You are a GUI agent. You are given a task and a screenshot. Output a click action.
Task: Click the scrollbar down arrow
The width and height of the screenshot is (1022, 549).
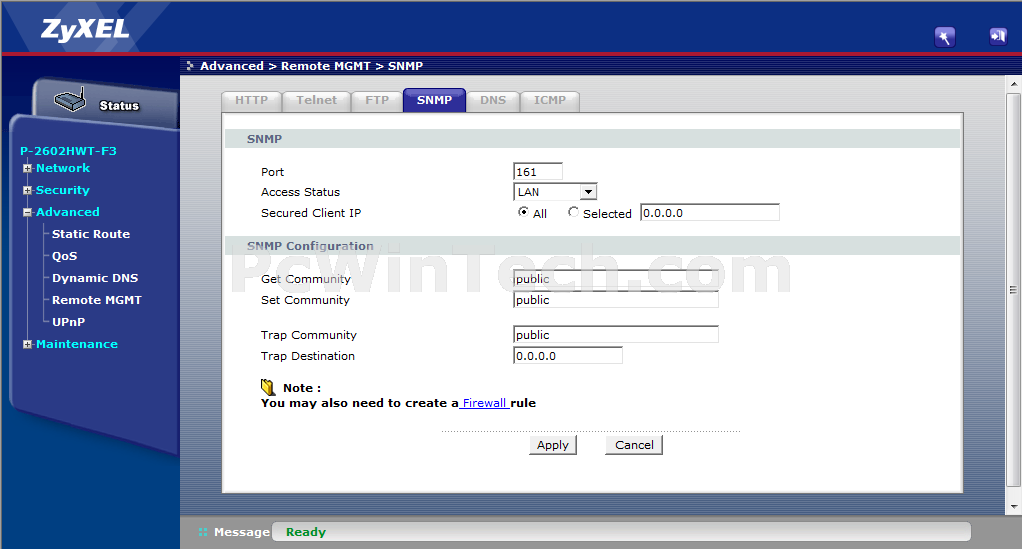(1014, 507)
